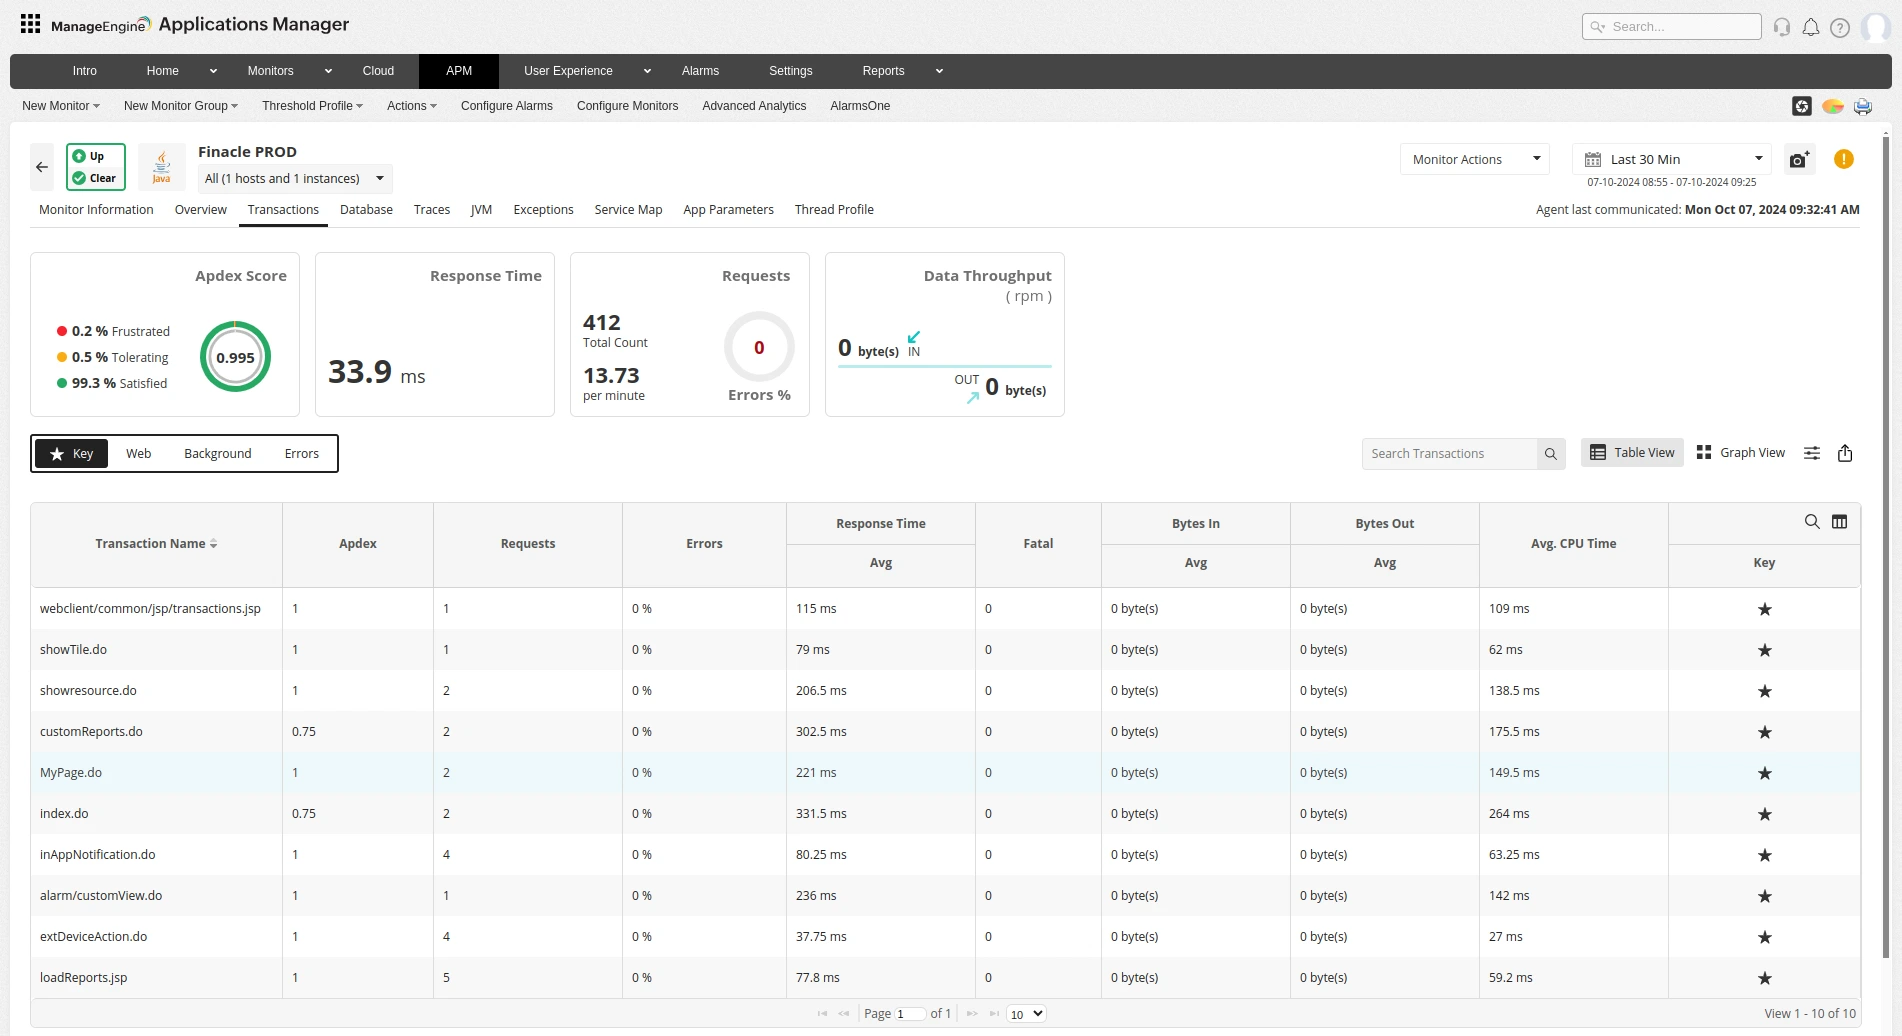The image size is (1902, 1036).
Task: Click the export share icon
Action: tap(1845, 453)
